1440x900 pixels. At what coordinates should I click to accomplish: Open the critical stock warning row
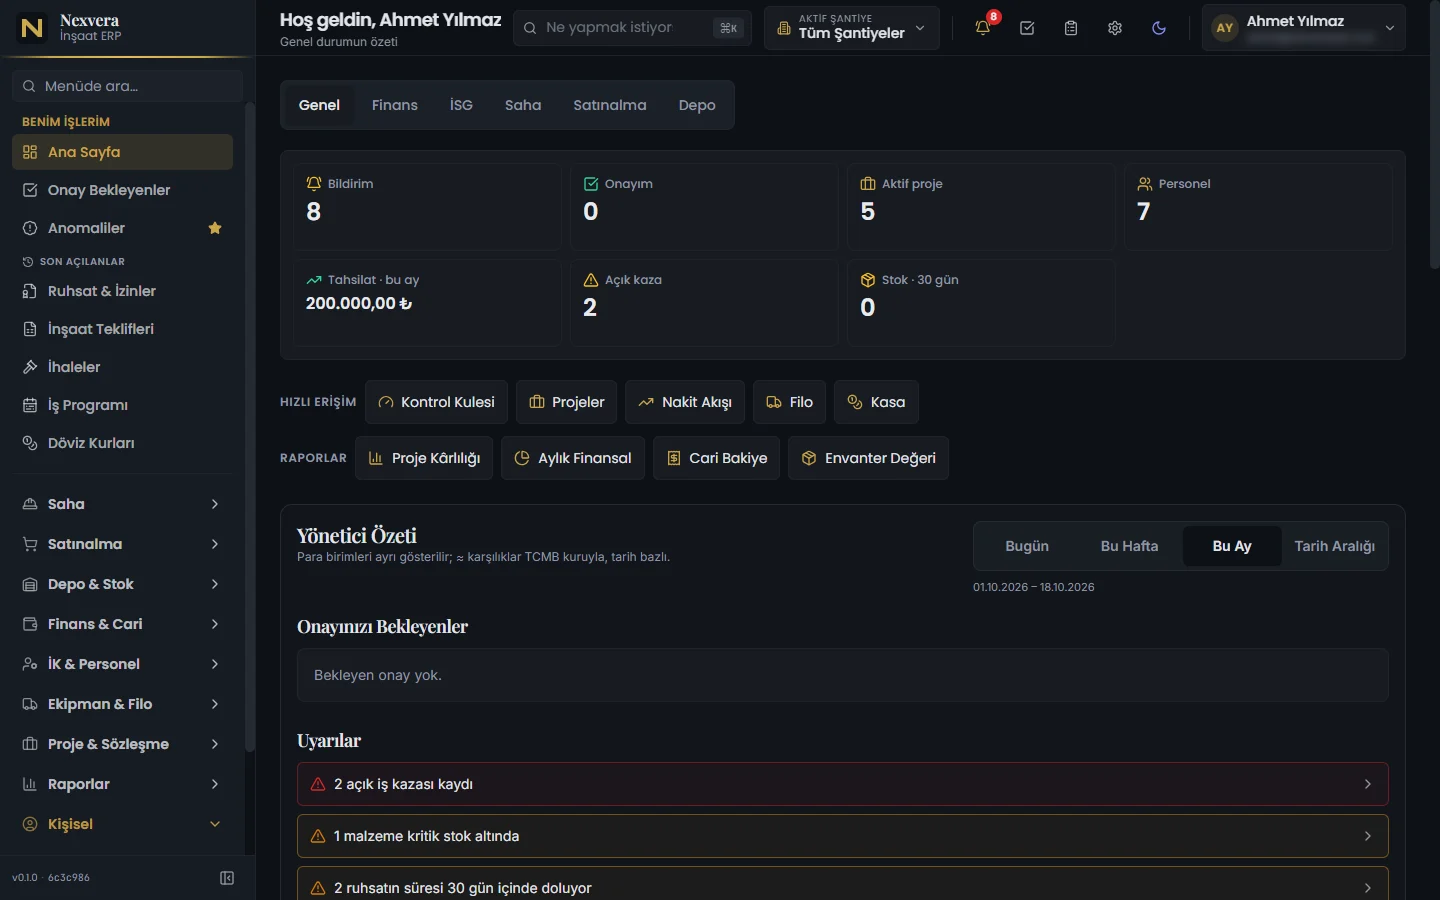point(843,836)
